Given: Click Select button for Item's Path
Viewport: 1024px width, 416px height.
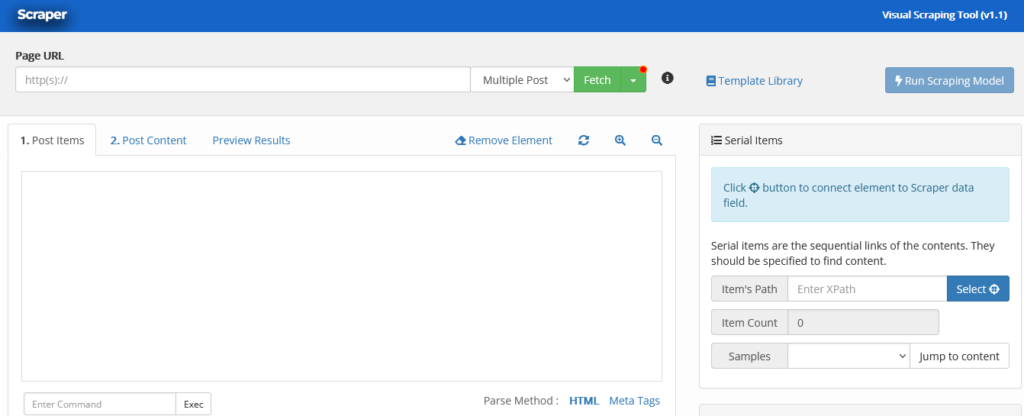Looking at the screenshot, I should click(x=977, y=289).
